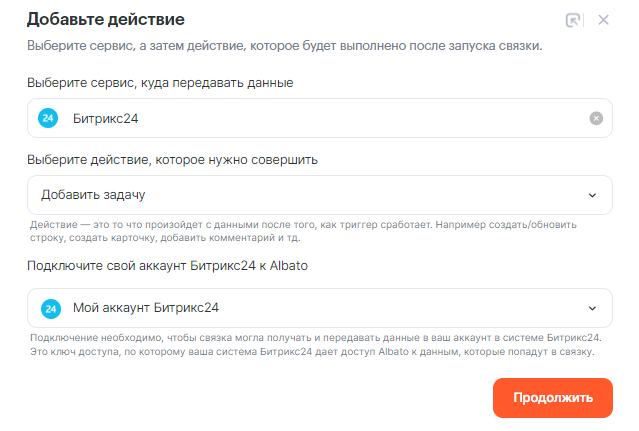Viewport: 639px width, 431px height.
Task: Click the Битрикс24 logo in account selector
Action: 49,308
